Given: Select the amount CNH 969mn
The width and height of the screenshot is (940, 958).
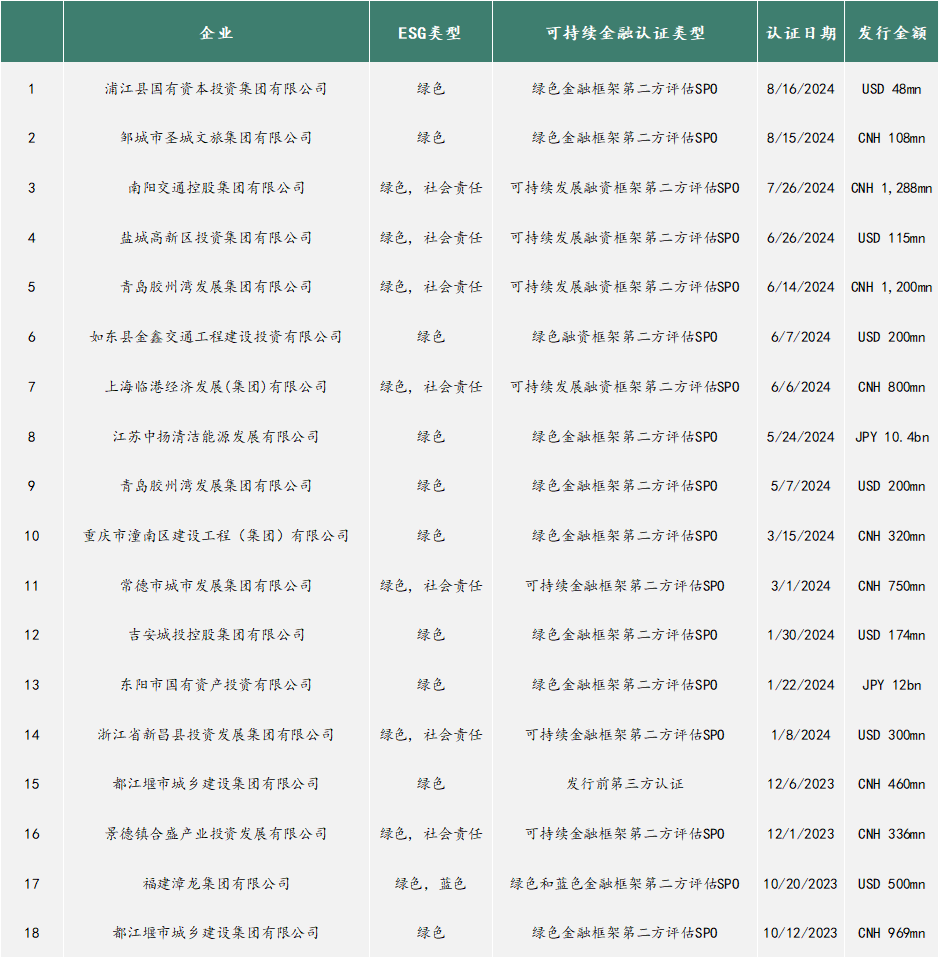Looking at the screenshot, I should point(892,933).
